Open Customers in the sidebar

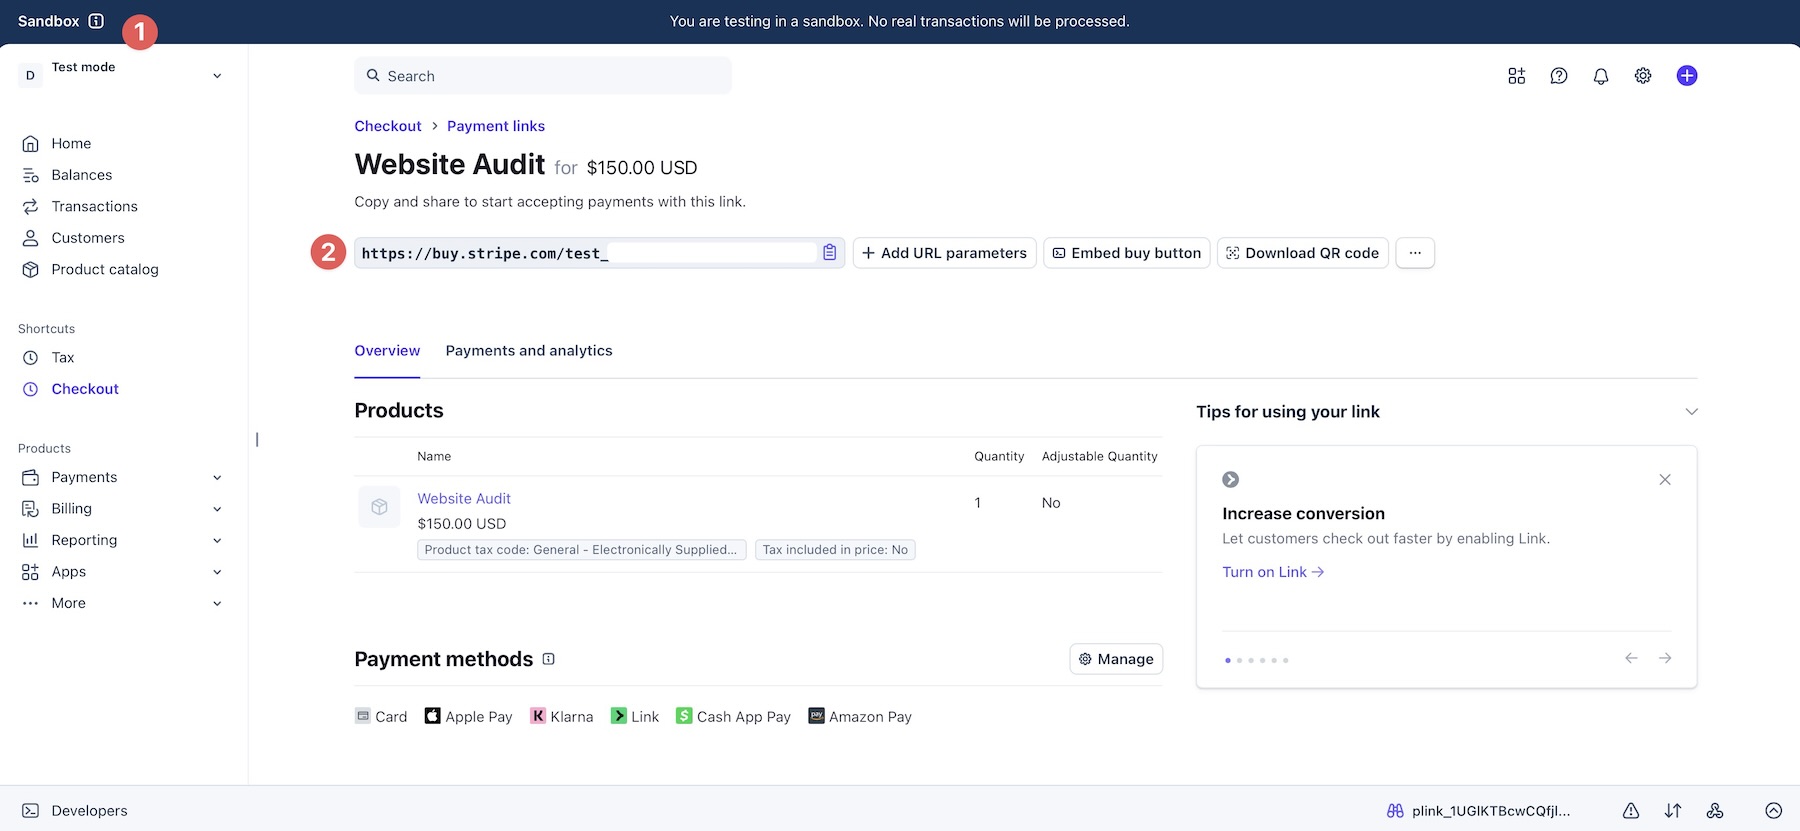[88, 238]
